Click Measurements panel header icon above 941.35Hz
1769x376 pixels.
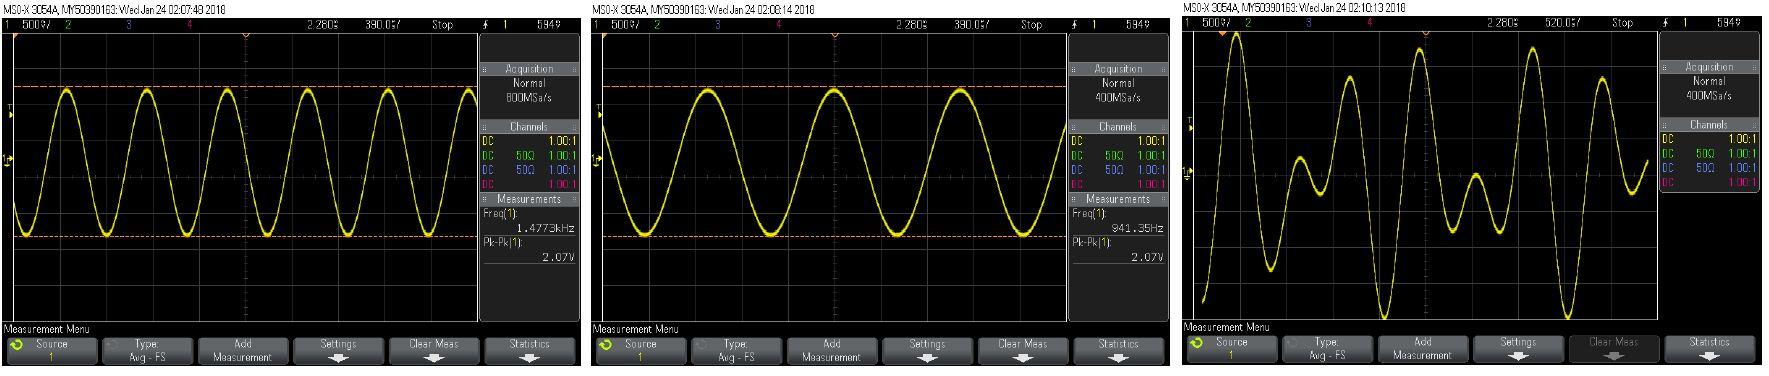tap(1074, 199)
